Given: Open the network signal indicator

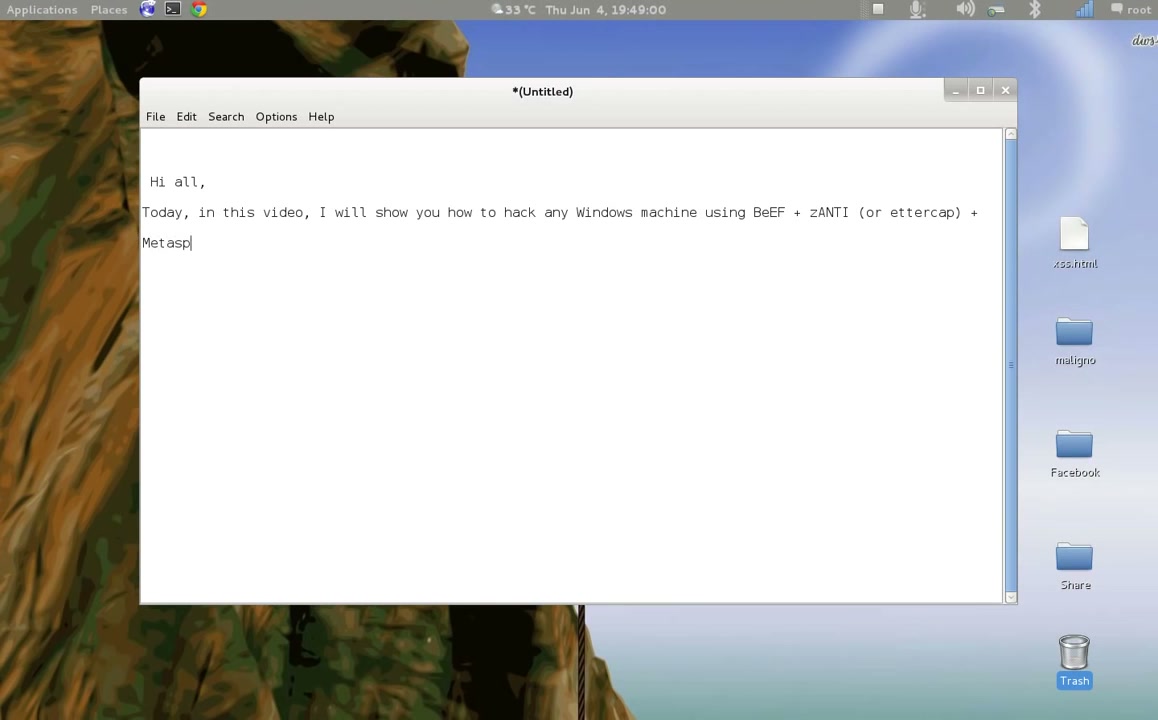Looking at the screenshot, I should pos(1084,9).
